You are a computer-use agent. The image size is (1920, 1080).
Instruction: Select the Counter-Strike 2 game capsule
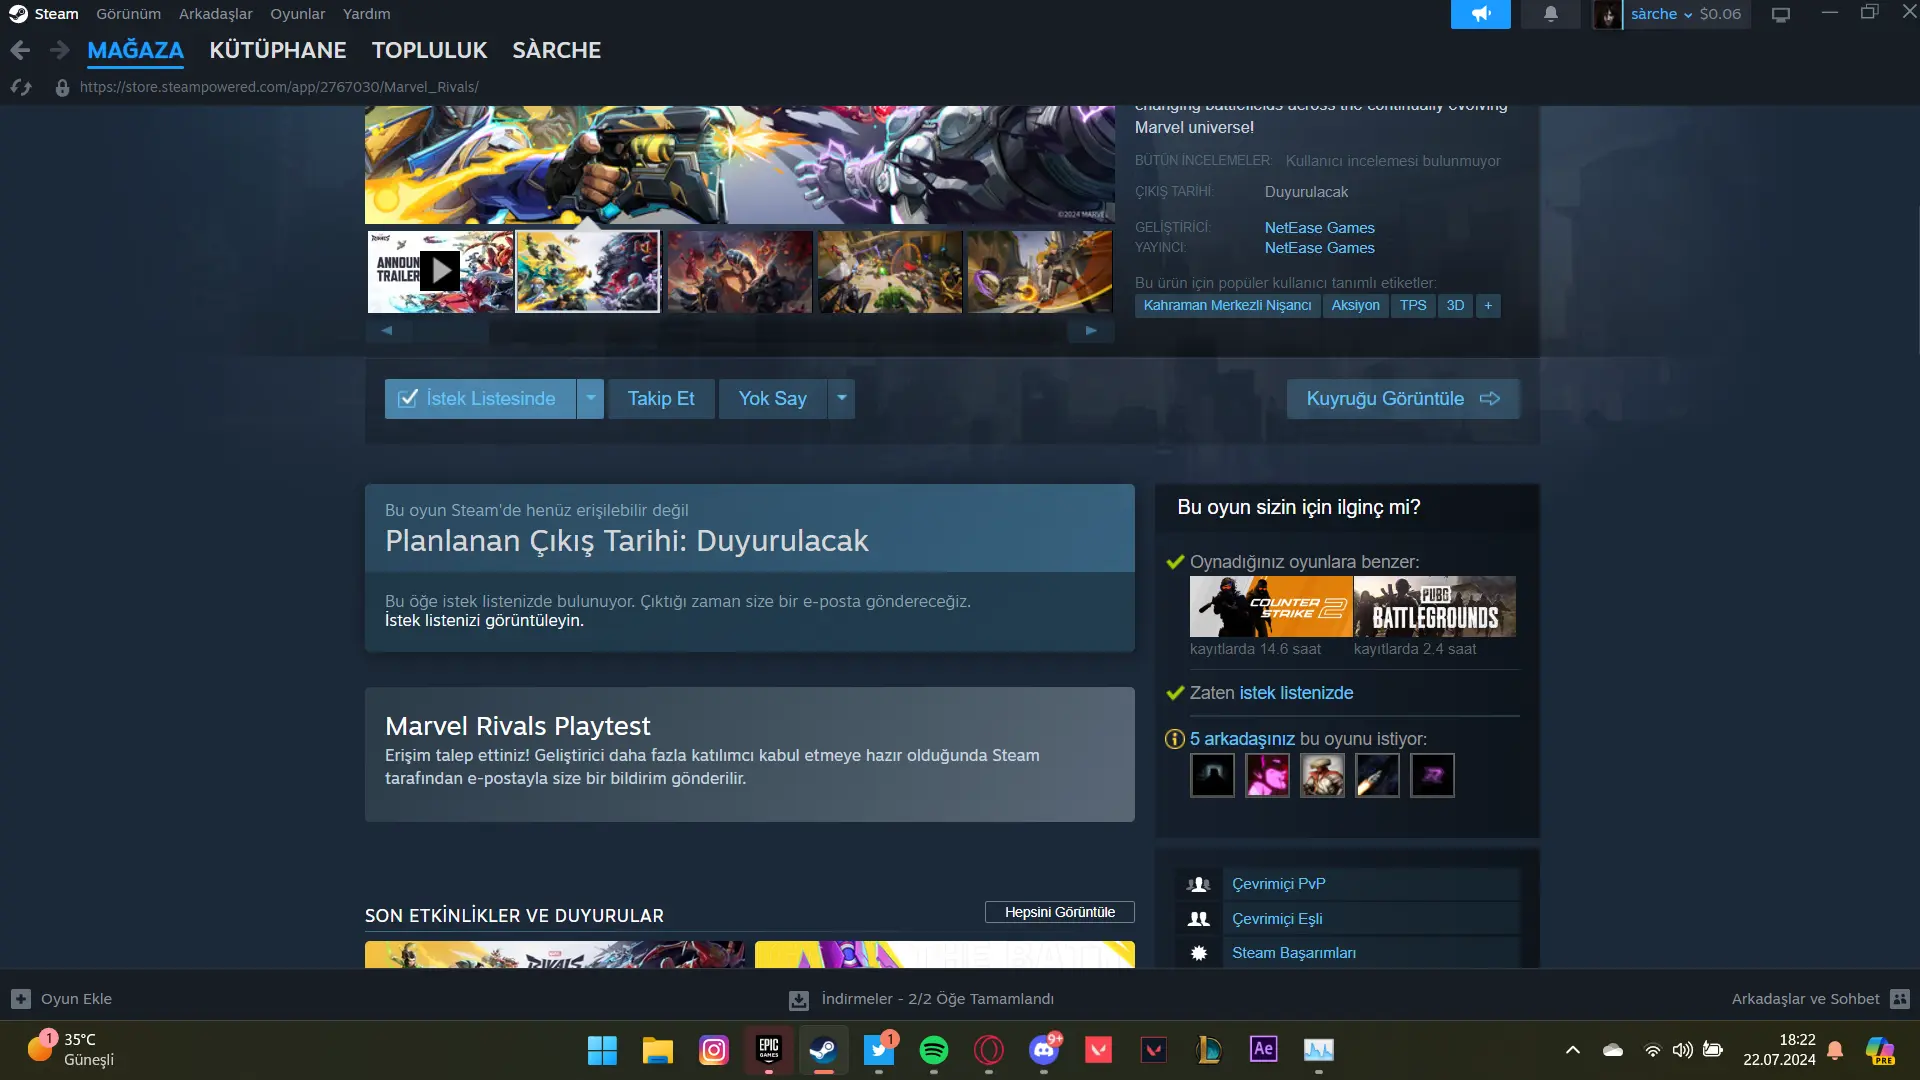[x=1271, y=606]
